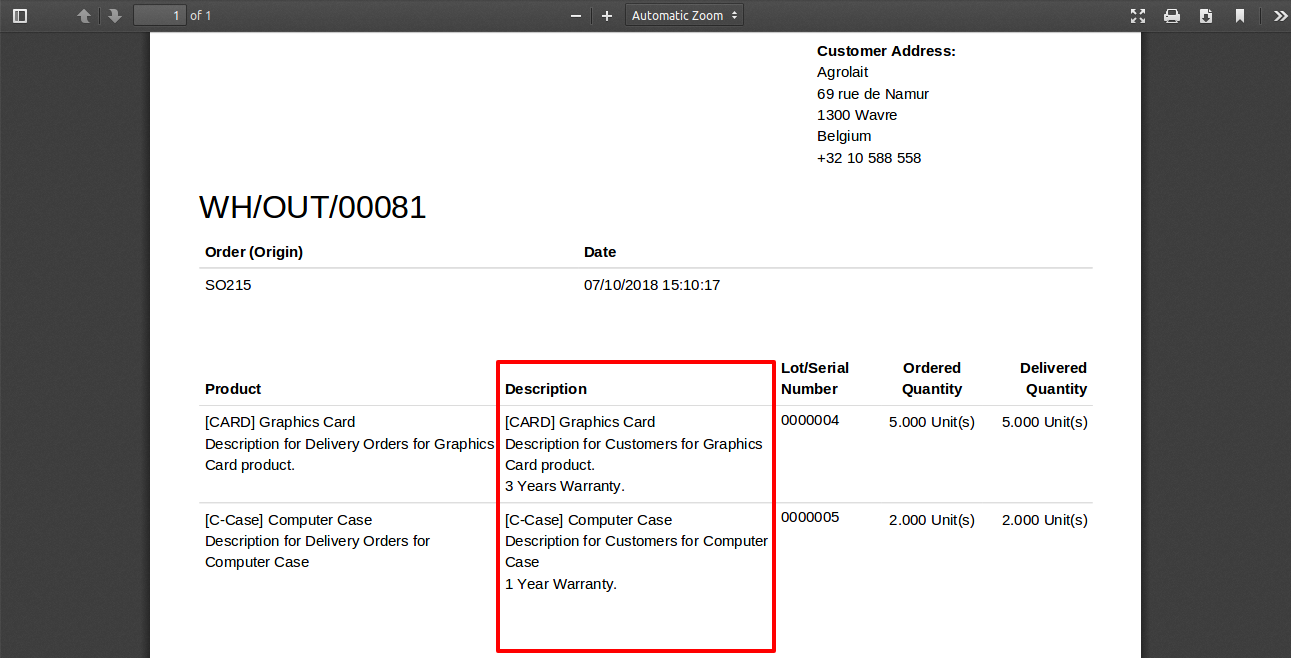Screen dimensions: 1291x658
Task: Switch to presentation mode
Action: [1138, 16]
